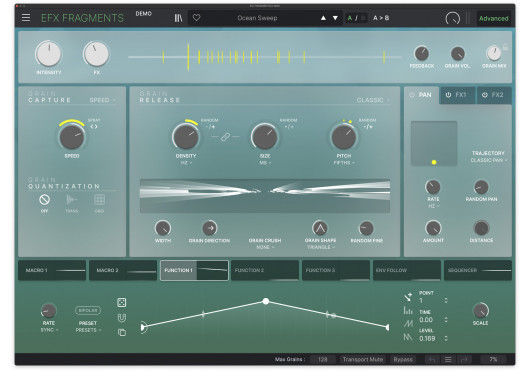Select the ramp down draw tool

click(x=408, y=337)
